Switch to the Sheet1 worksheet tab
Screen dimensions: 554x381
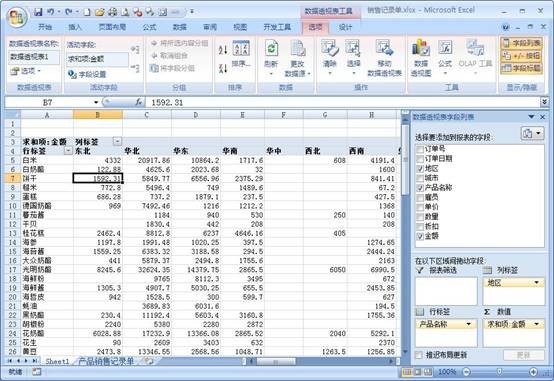pyautogui.click(x=57, y=361)
